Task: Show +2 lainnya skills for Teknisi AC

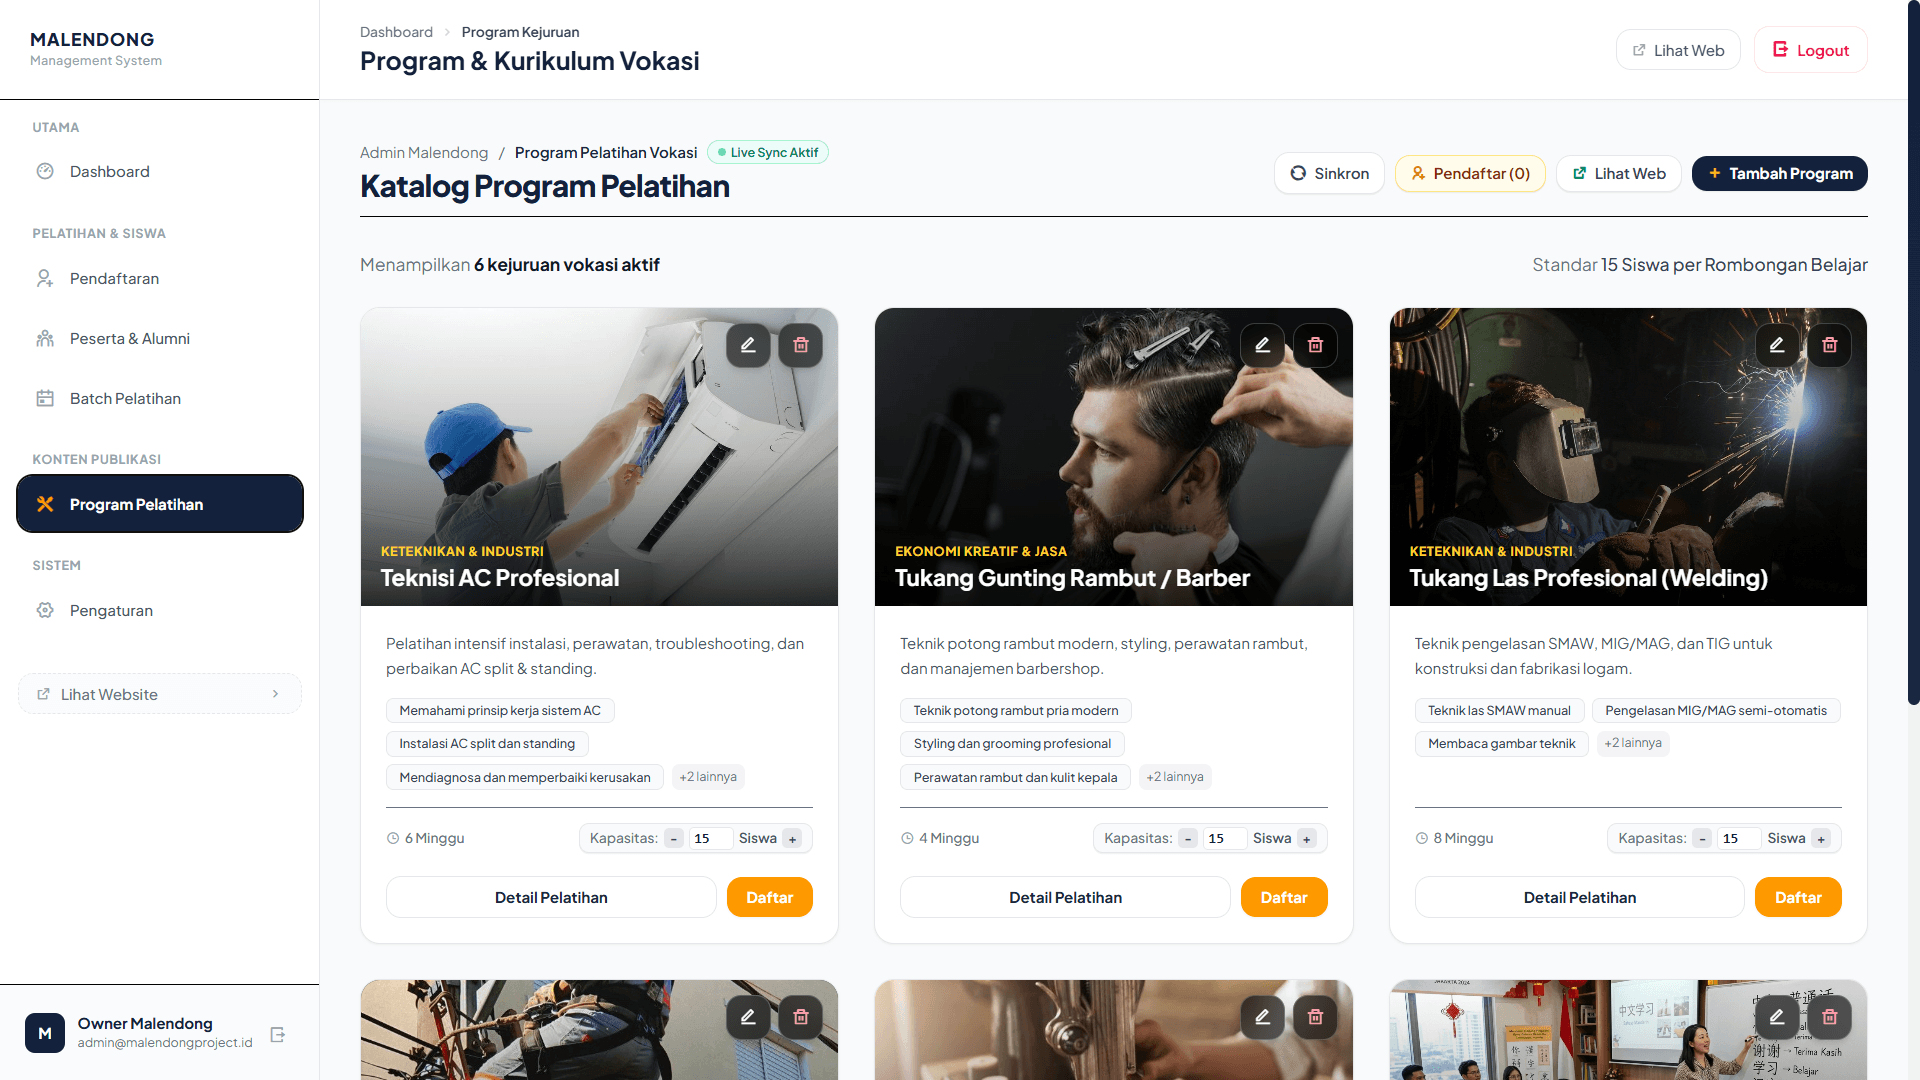Action: tap(708, 777)
